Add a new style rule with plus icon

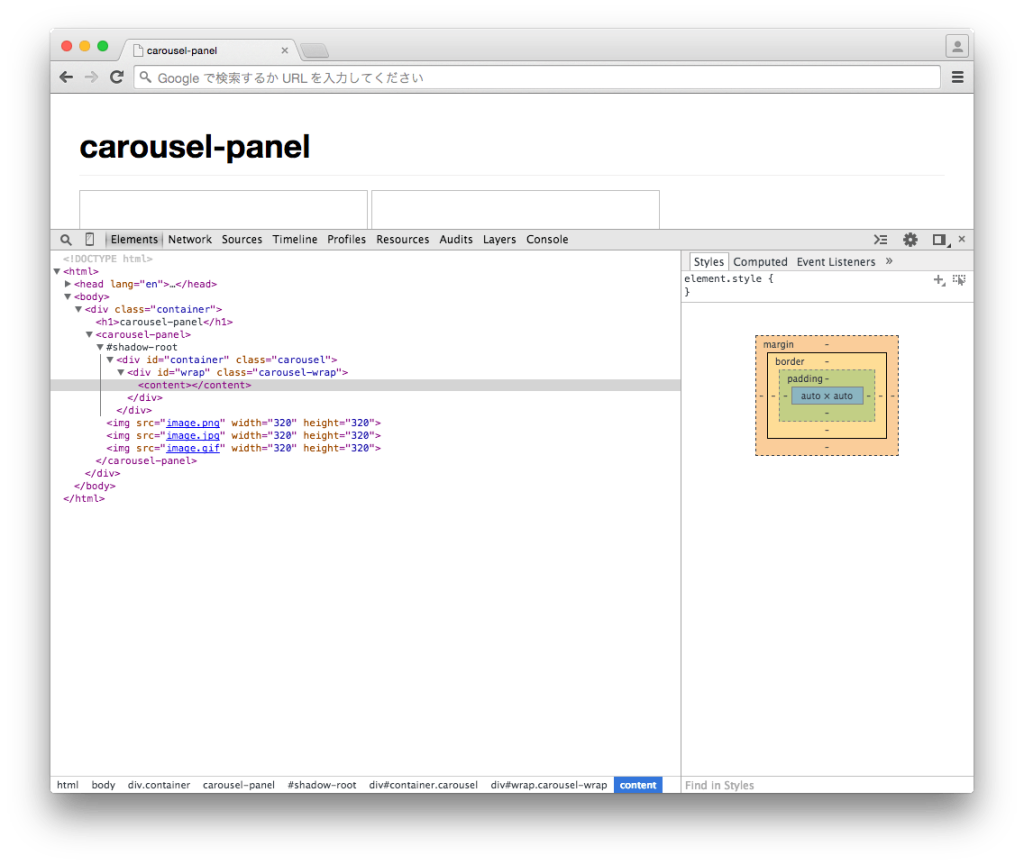(x=938, y=280)
